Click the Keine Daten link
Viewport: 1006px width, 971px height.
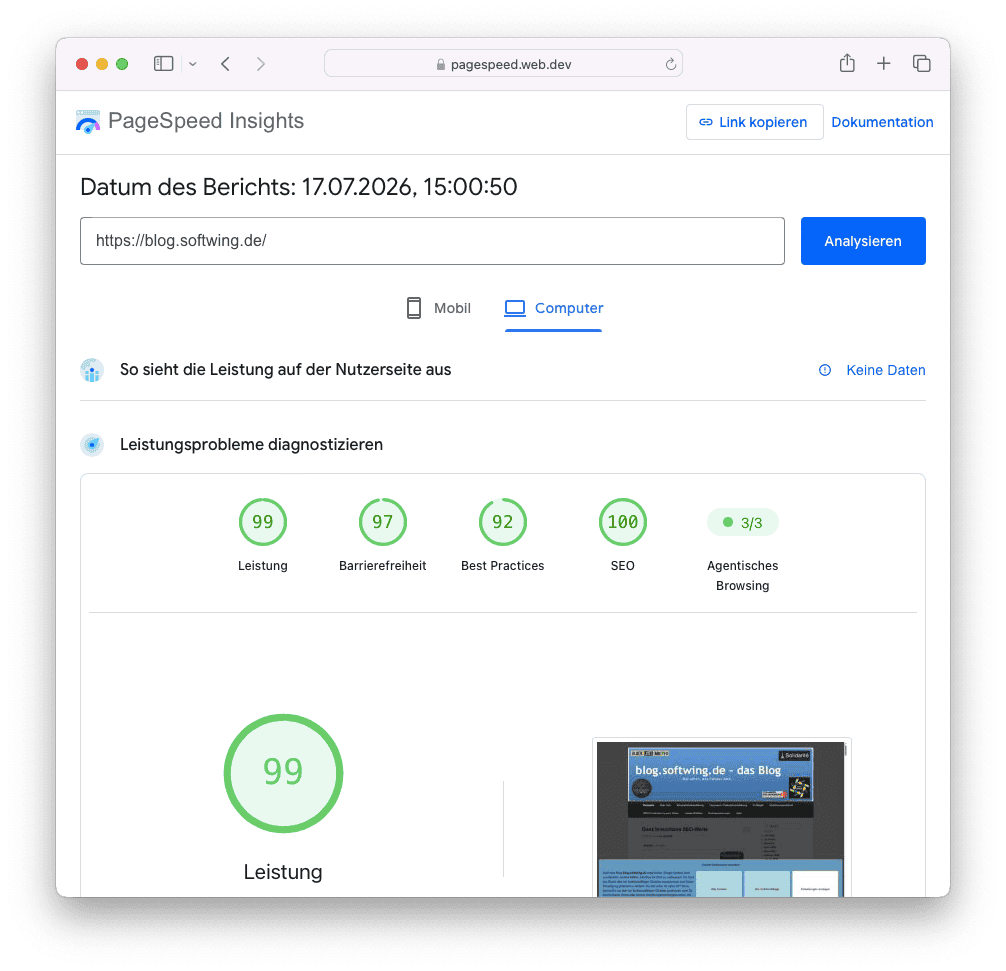tap(885, 370)
